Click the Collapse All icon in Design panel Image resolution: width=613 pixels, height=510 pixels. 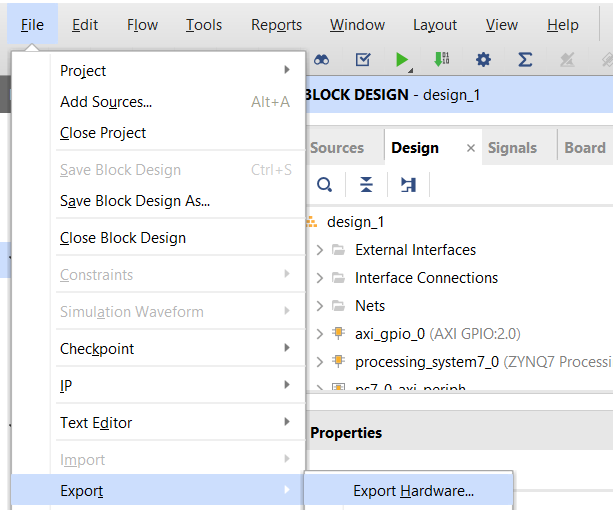coord(366,184)
